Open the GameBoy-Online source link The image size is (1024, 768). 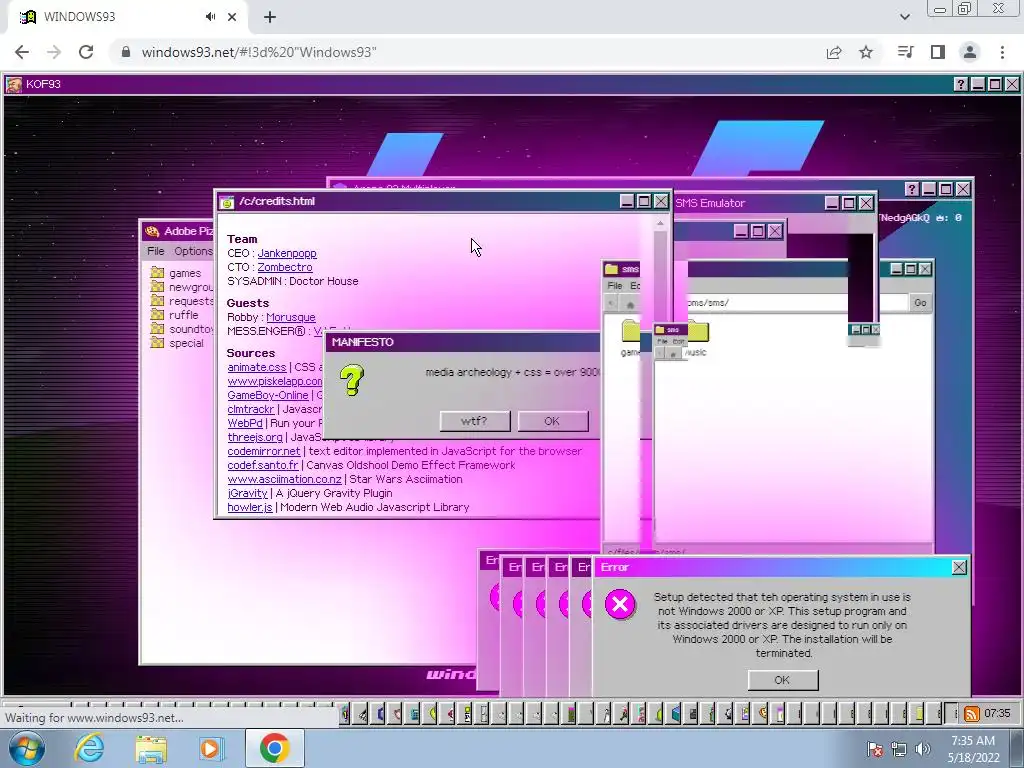(x=268, y=395)
